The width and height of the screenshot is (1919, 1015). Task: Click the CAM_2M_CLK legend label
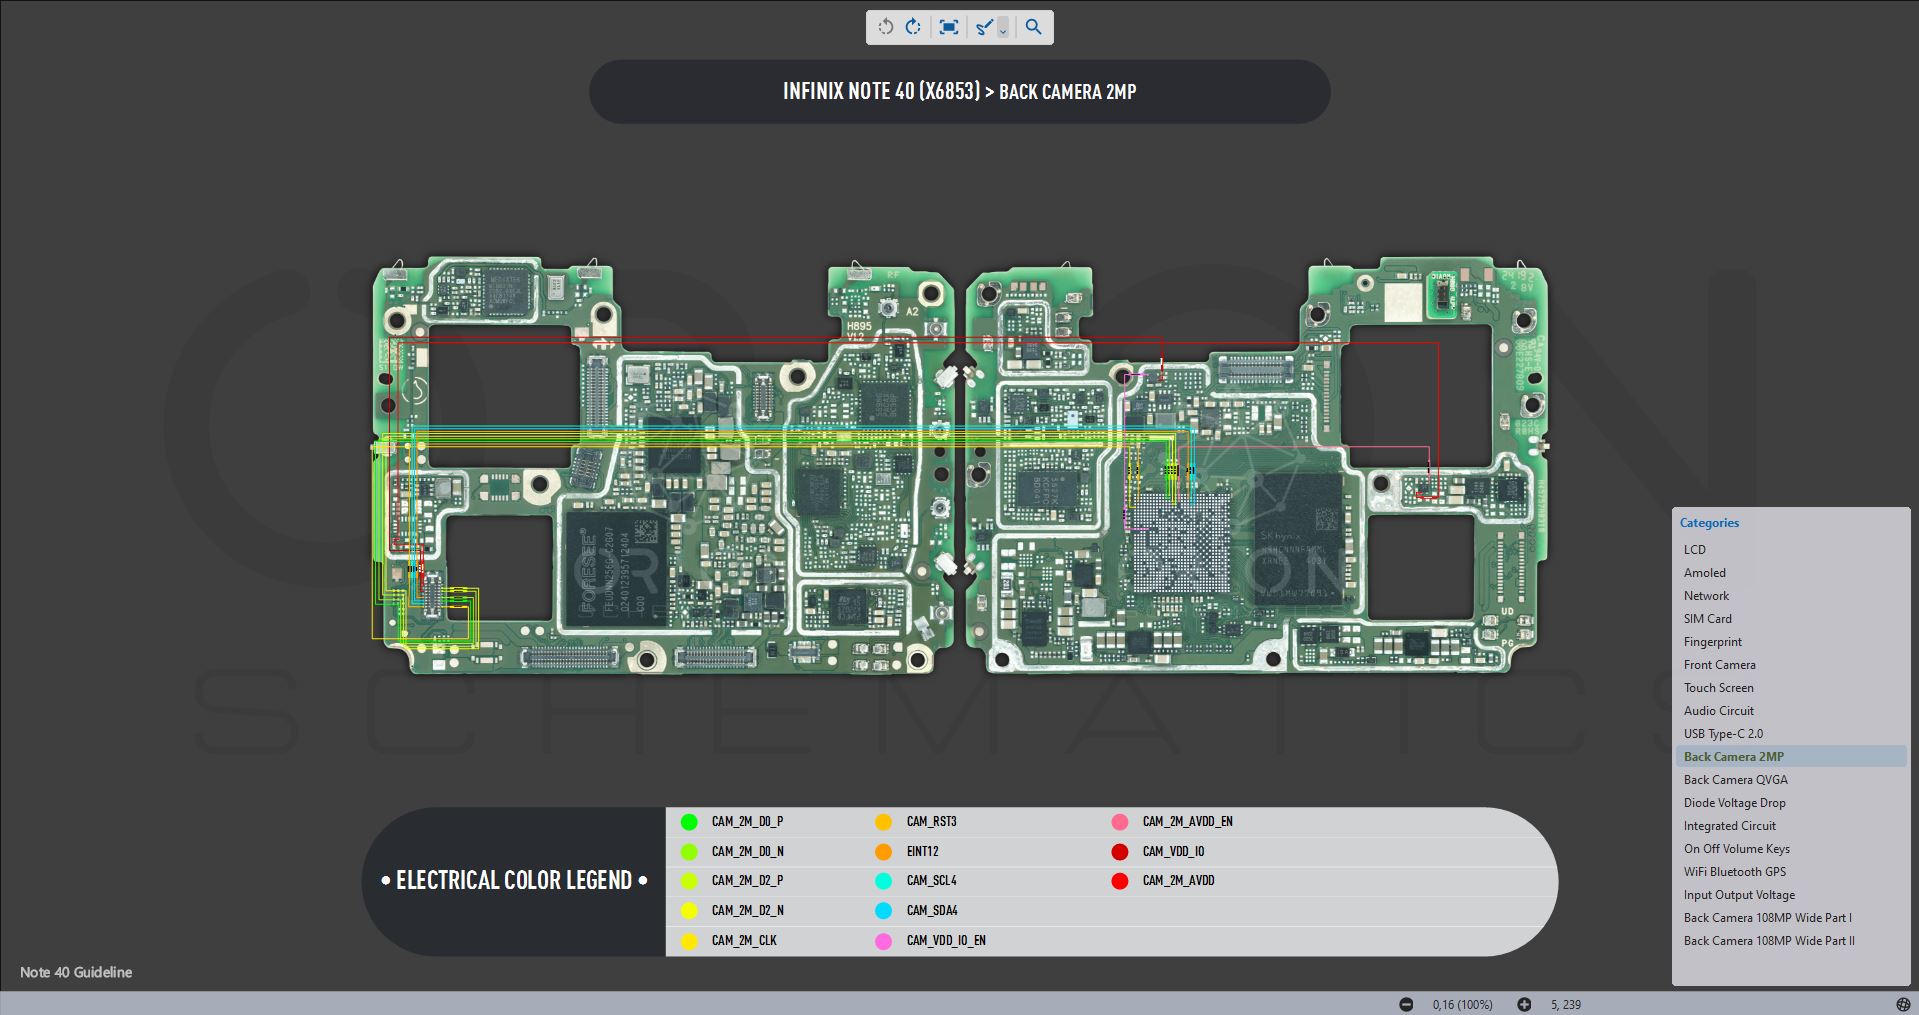tap(744, 941)
